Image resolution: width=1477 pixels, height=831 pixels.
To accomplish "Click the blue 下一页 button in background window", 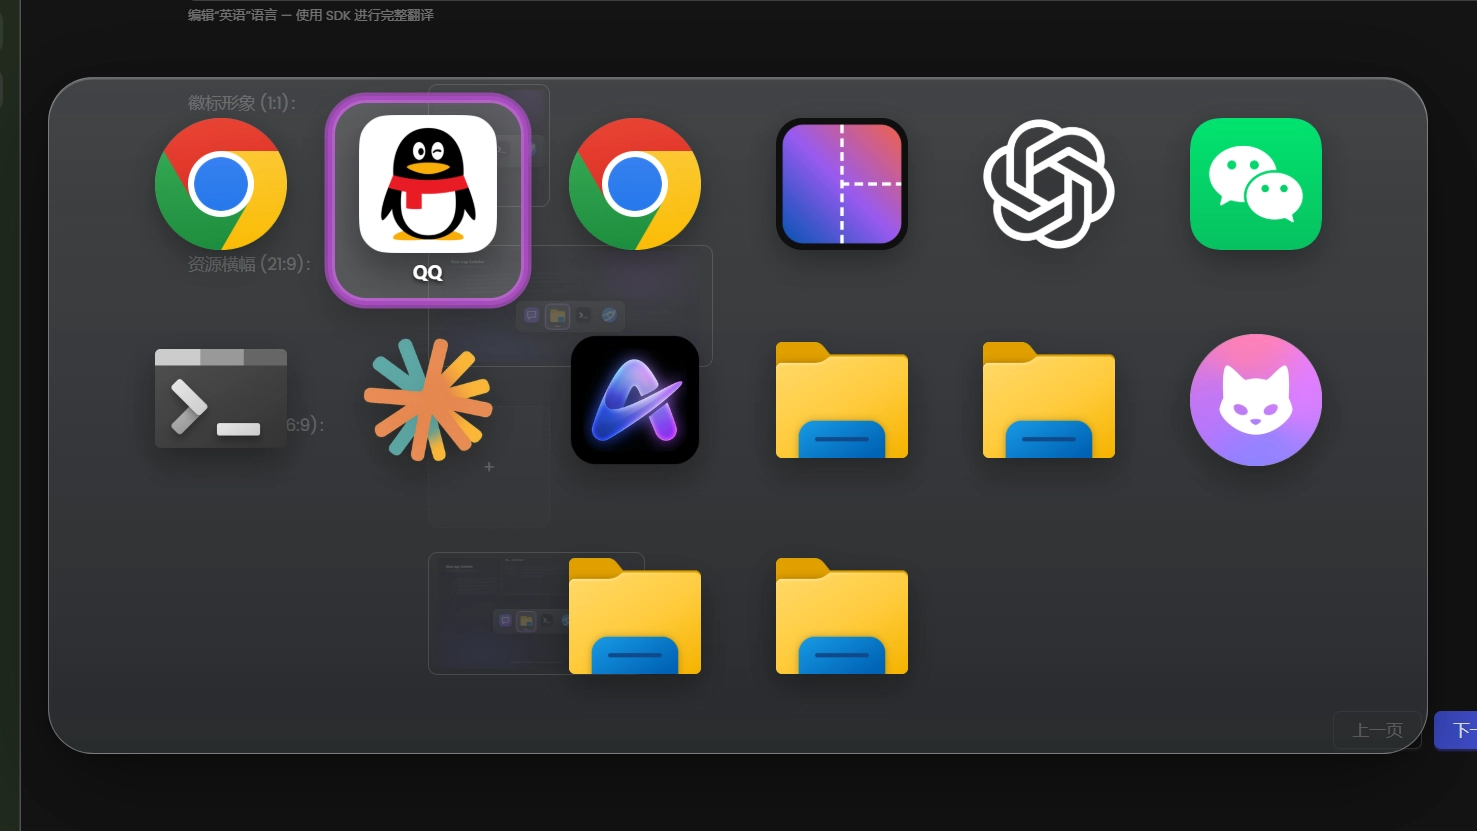I will tap(1456, 730).
